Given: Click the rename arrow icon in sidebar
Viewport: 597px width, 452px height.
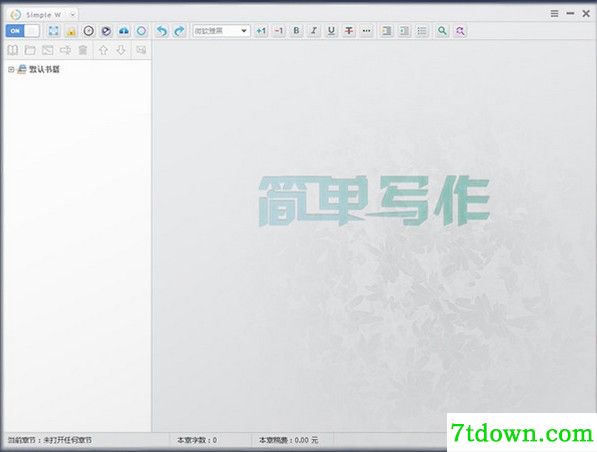Looking at the screenshot, I should tap(65, 50).
